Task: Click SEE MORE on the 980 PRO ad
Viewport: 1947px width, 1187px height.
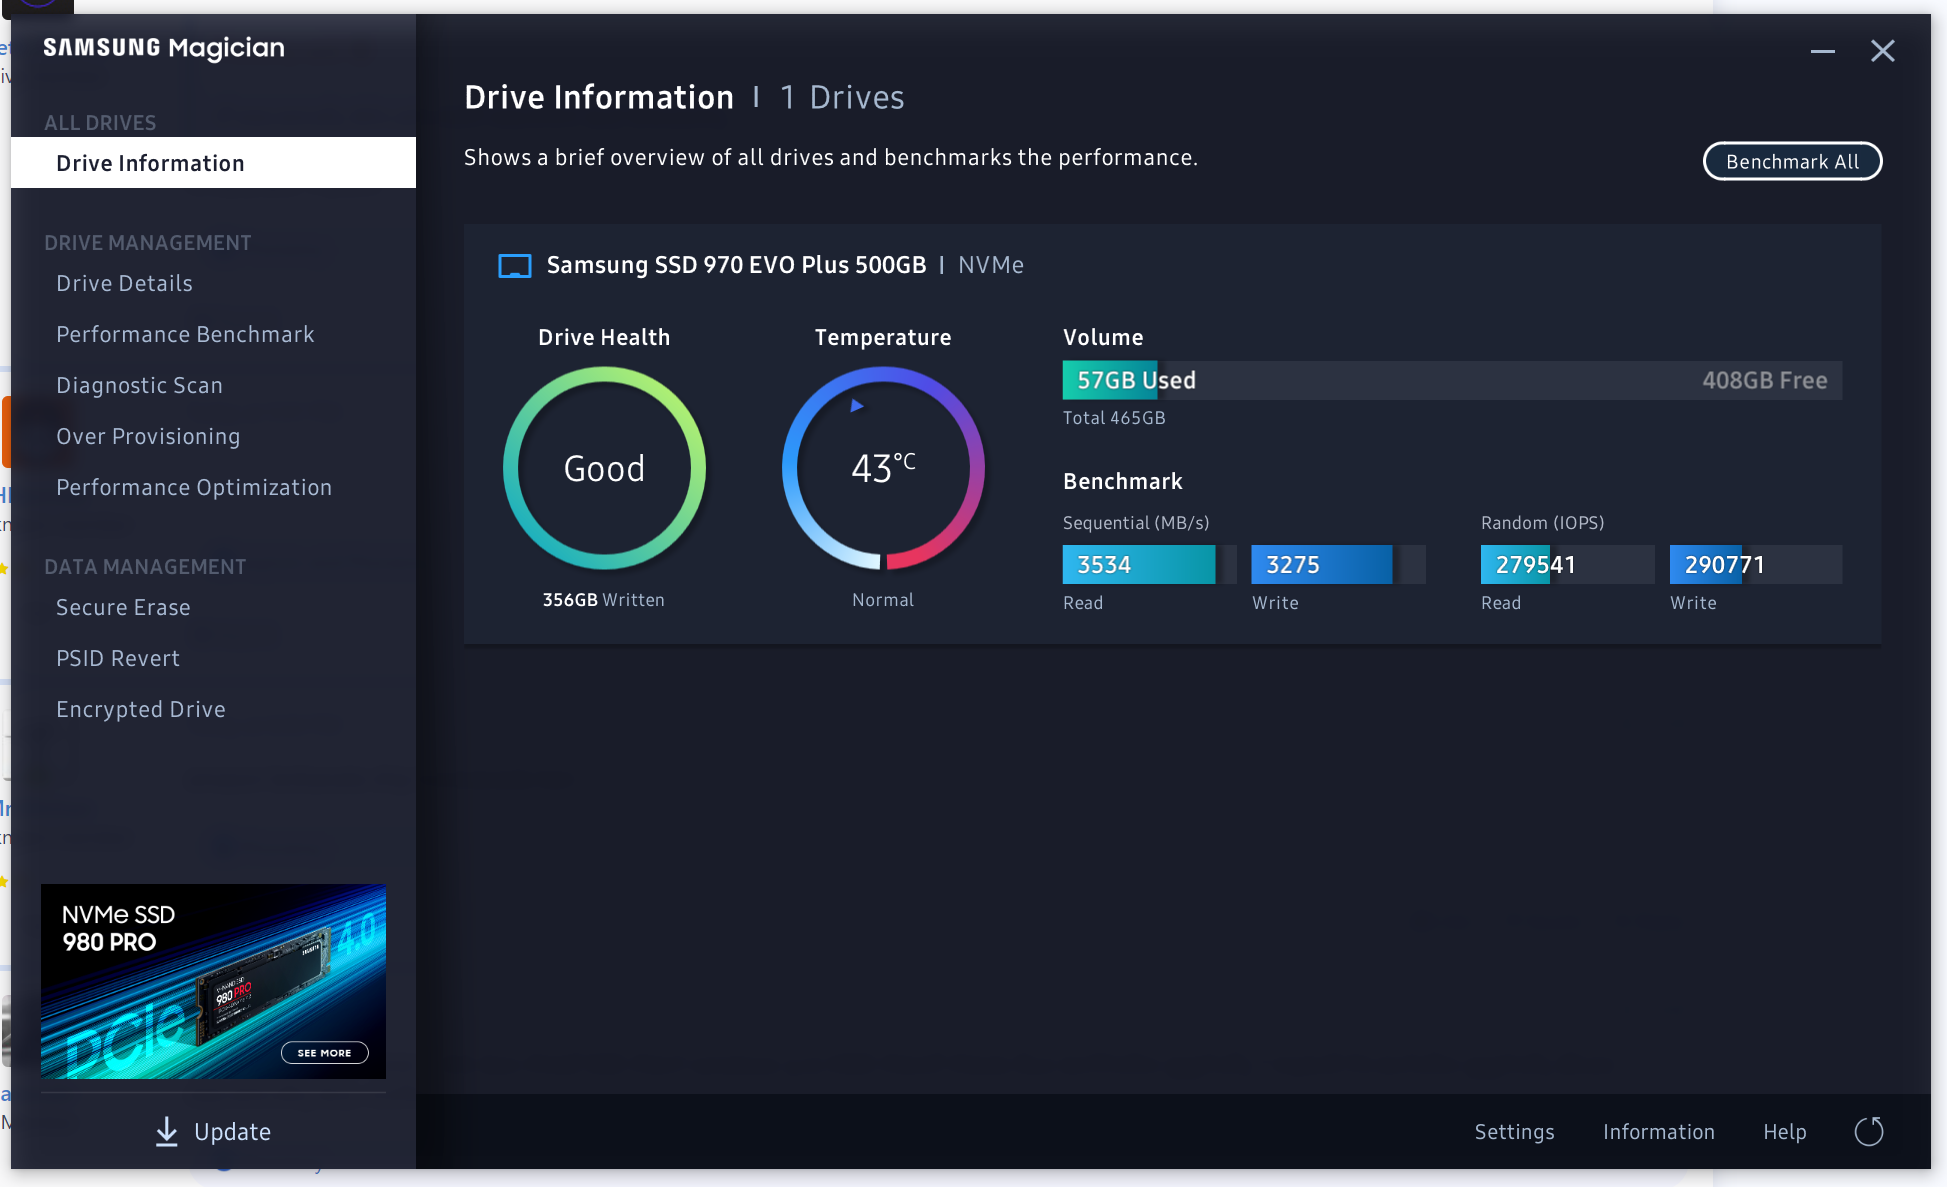Action: (324, 1053)
